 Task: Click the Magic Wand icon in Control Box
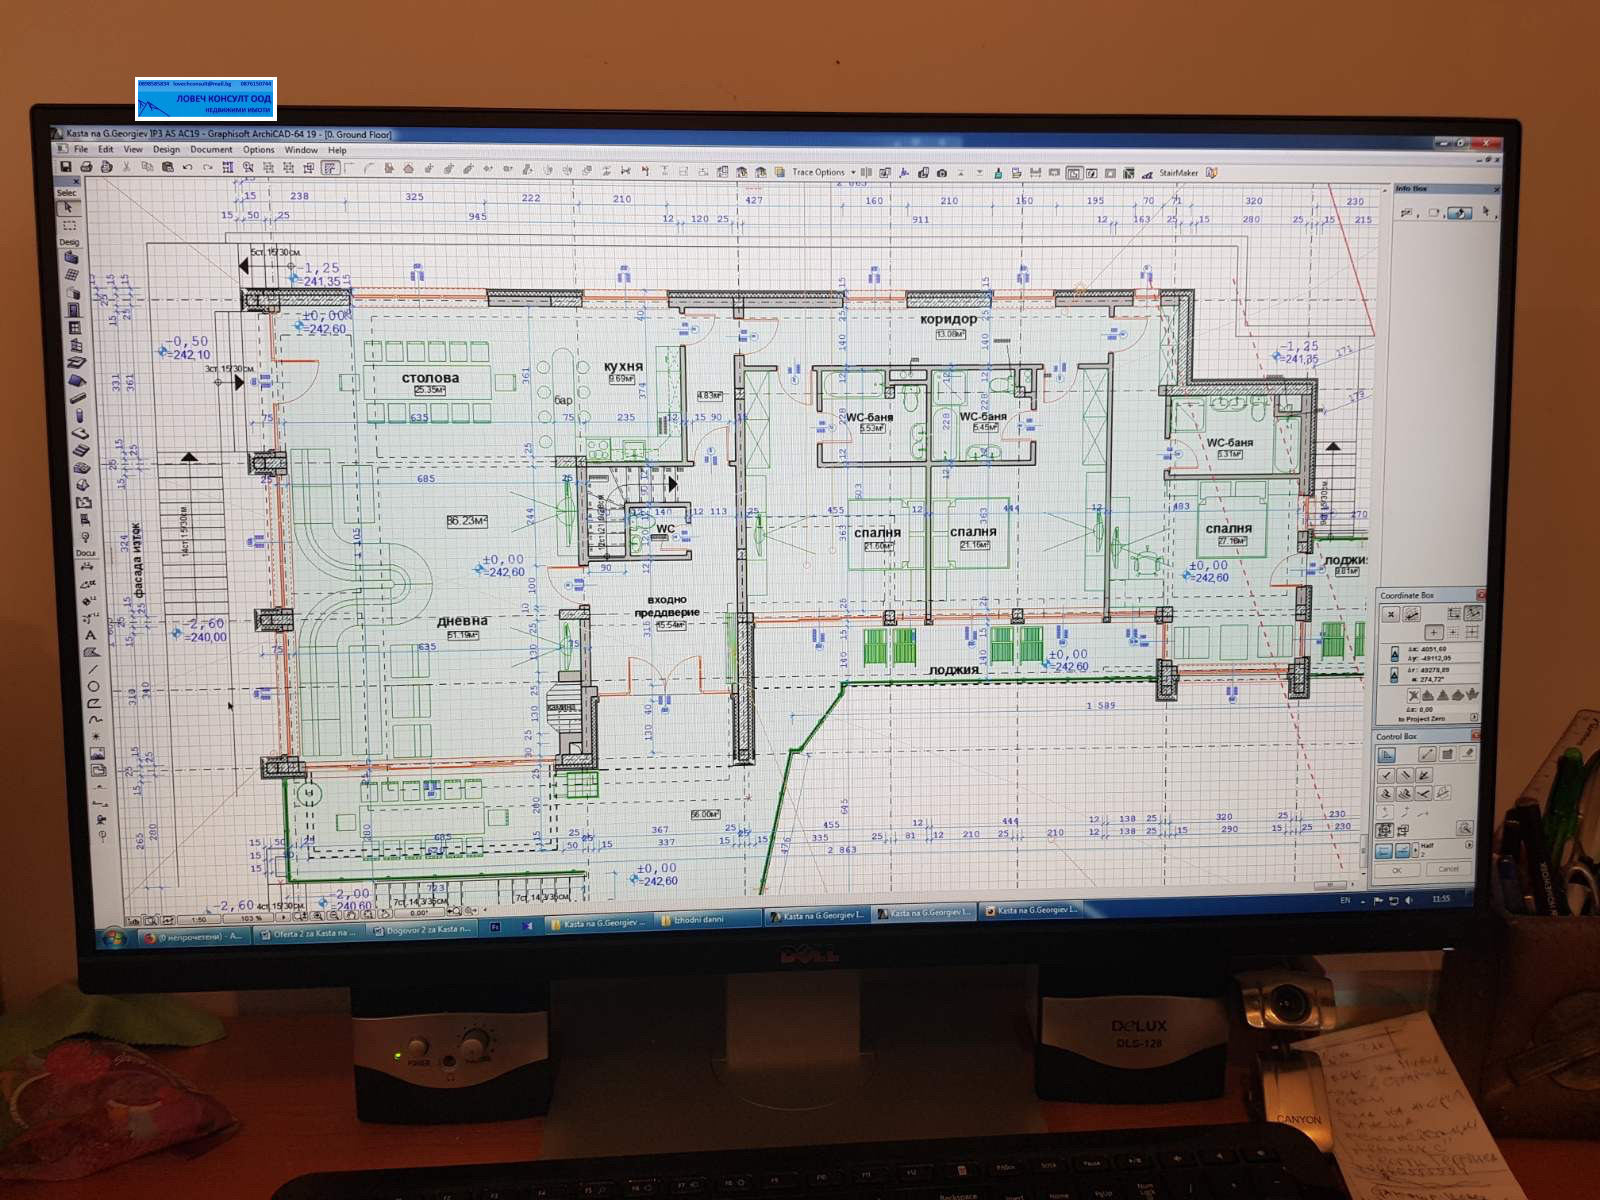click(1426, 755)
